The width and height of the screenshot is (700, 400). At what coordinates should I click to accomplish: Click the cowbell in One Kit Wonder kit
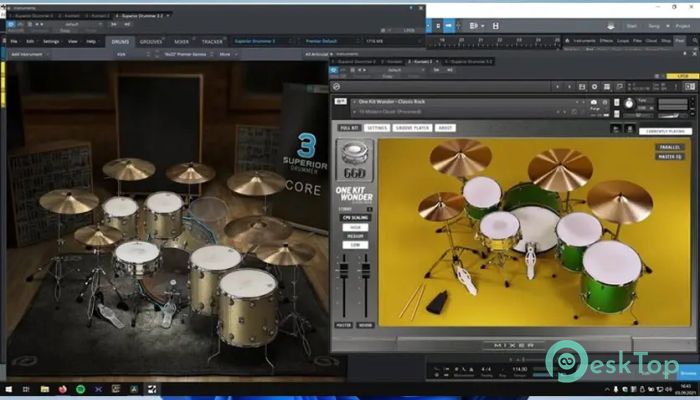coord(438,302)
